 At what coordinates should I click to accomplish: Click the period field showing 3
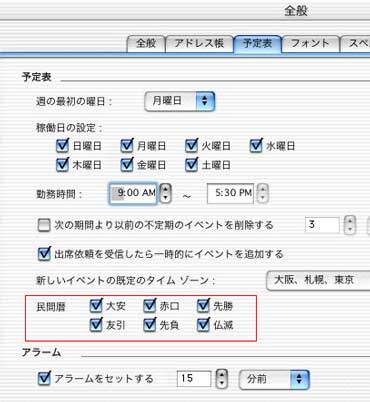click(x=322, y=225)
